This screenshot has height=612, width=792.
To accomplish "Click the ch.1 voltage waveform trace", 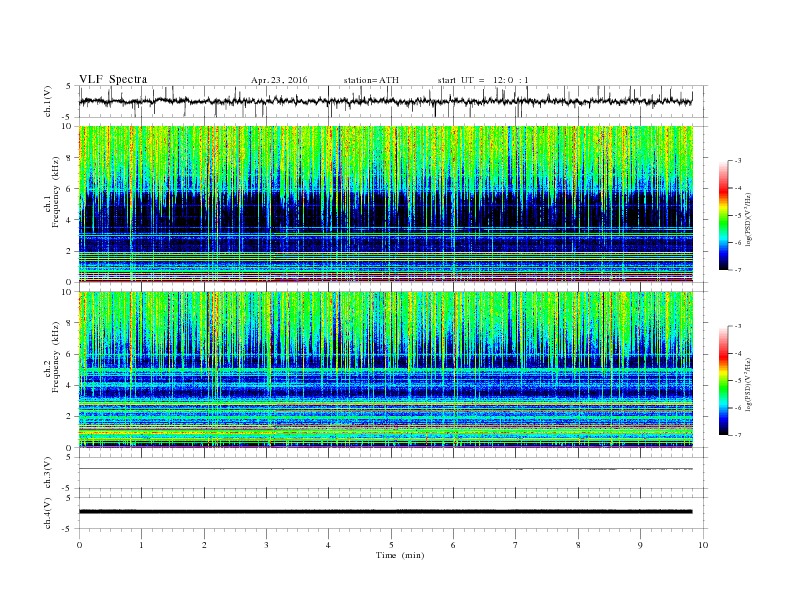I will (x=386, y=101).
